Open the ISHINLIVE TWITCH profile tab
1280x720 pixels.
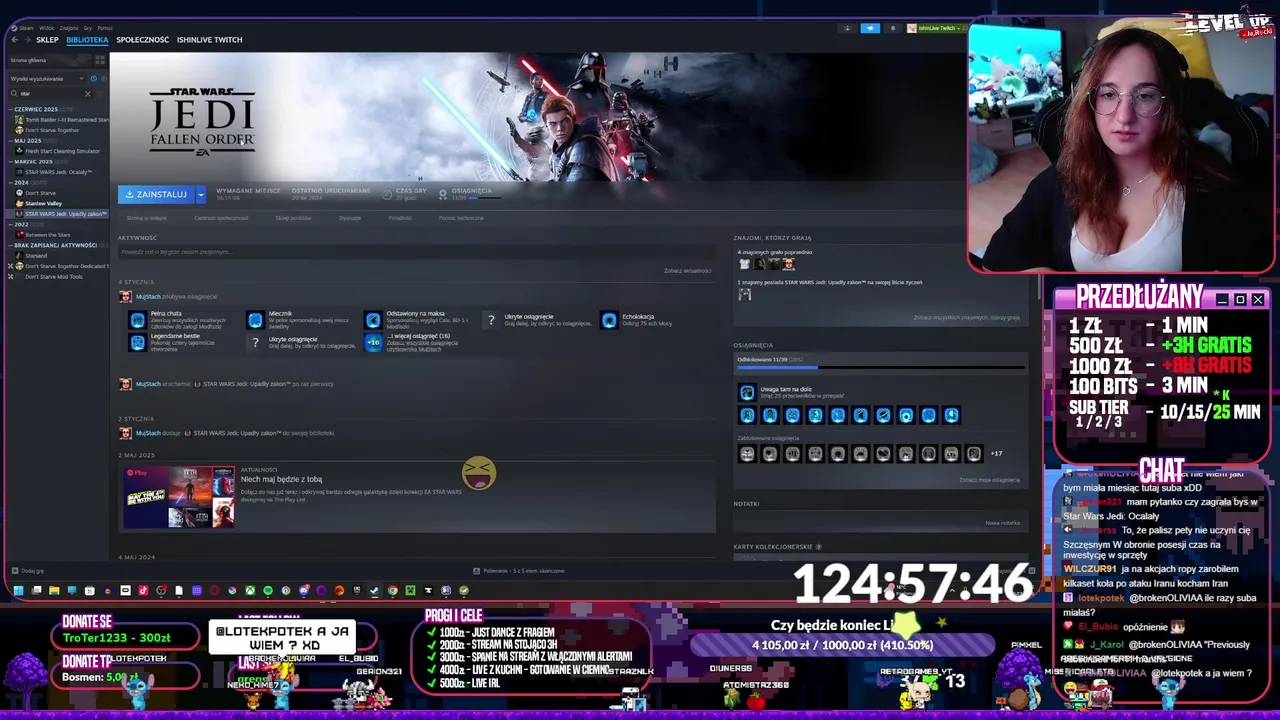(x=209, y=40)
